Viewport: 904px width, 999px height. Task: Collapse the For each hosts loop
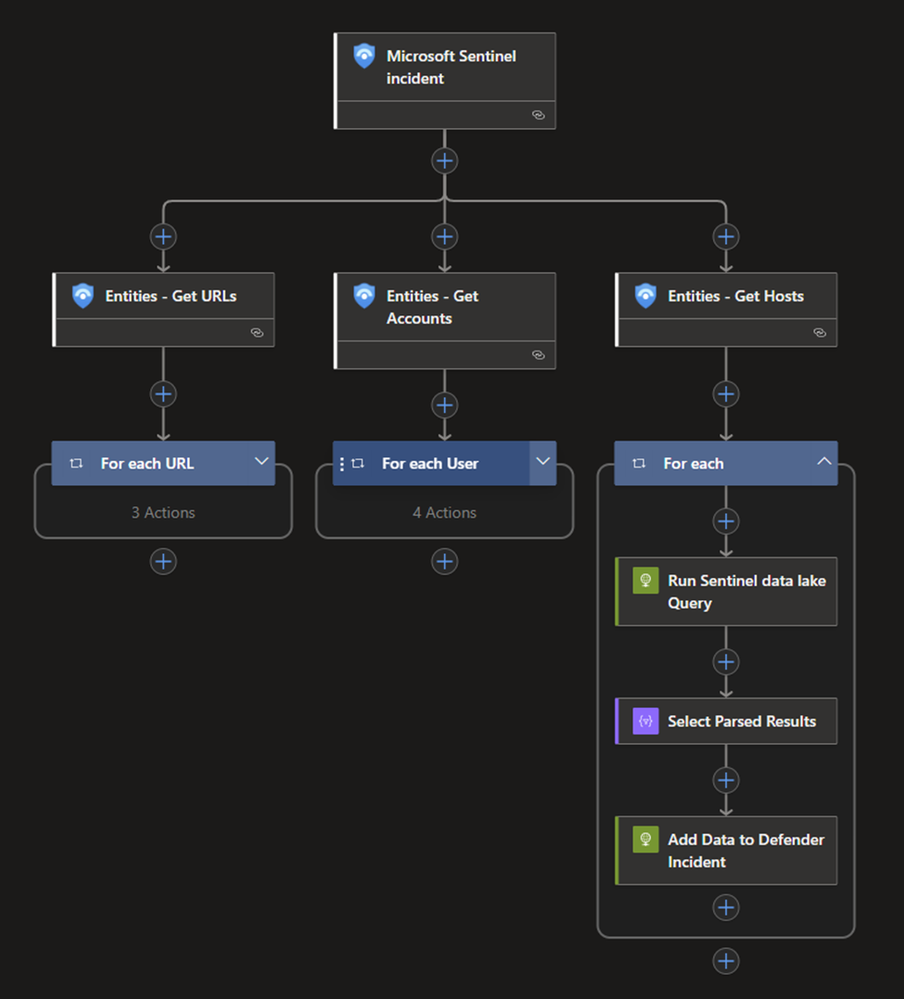click(x=824, y=461)
